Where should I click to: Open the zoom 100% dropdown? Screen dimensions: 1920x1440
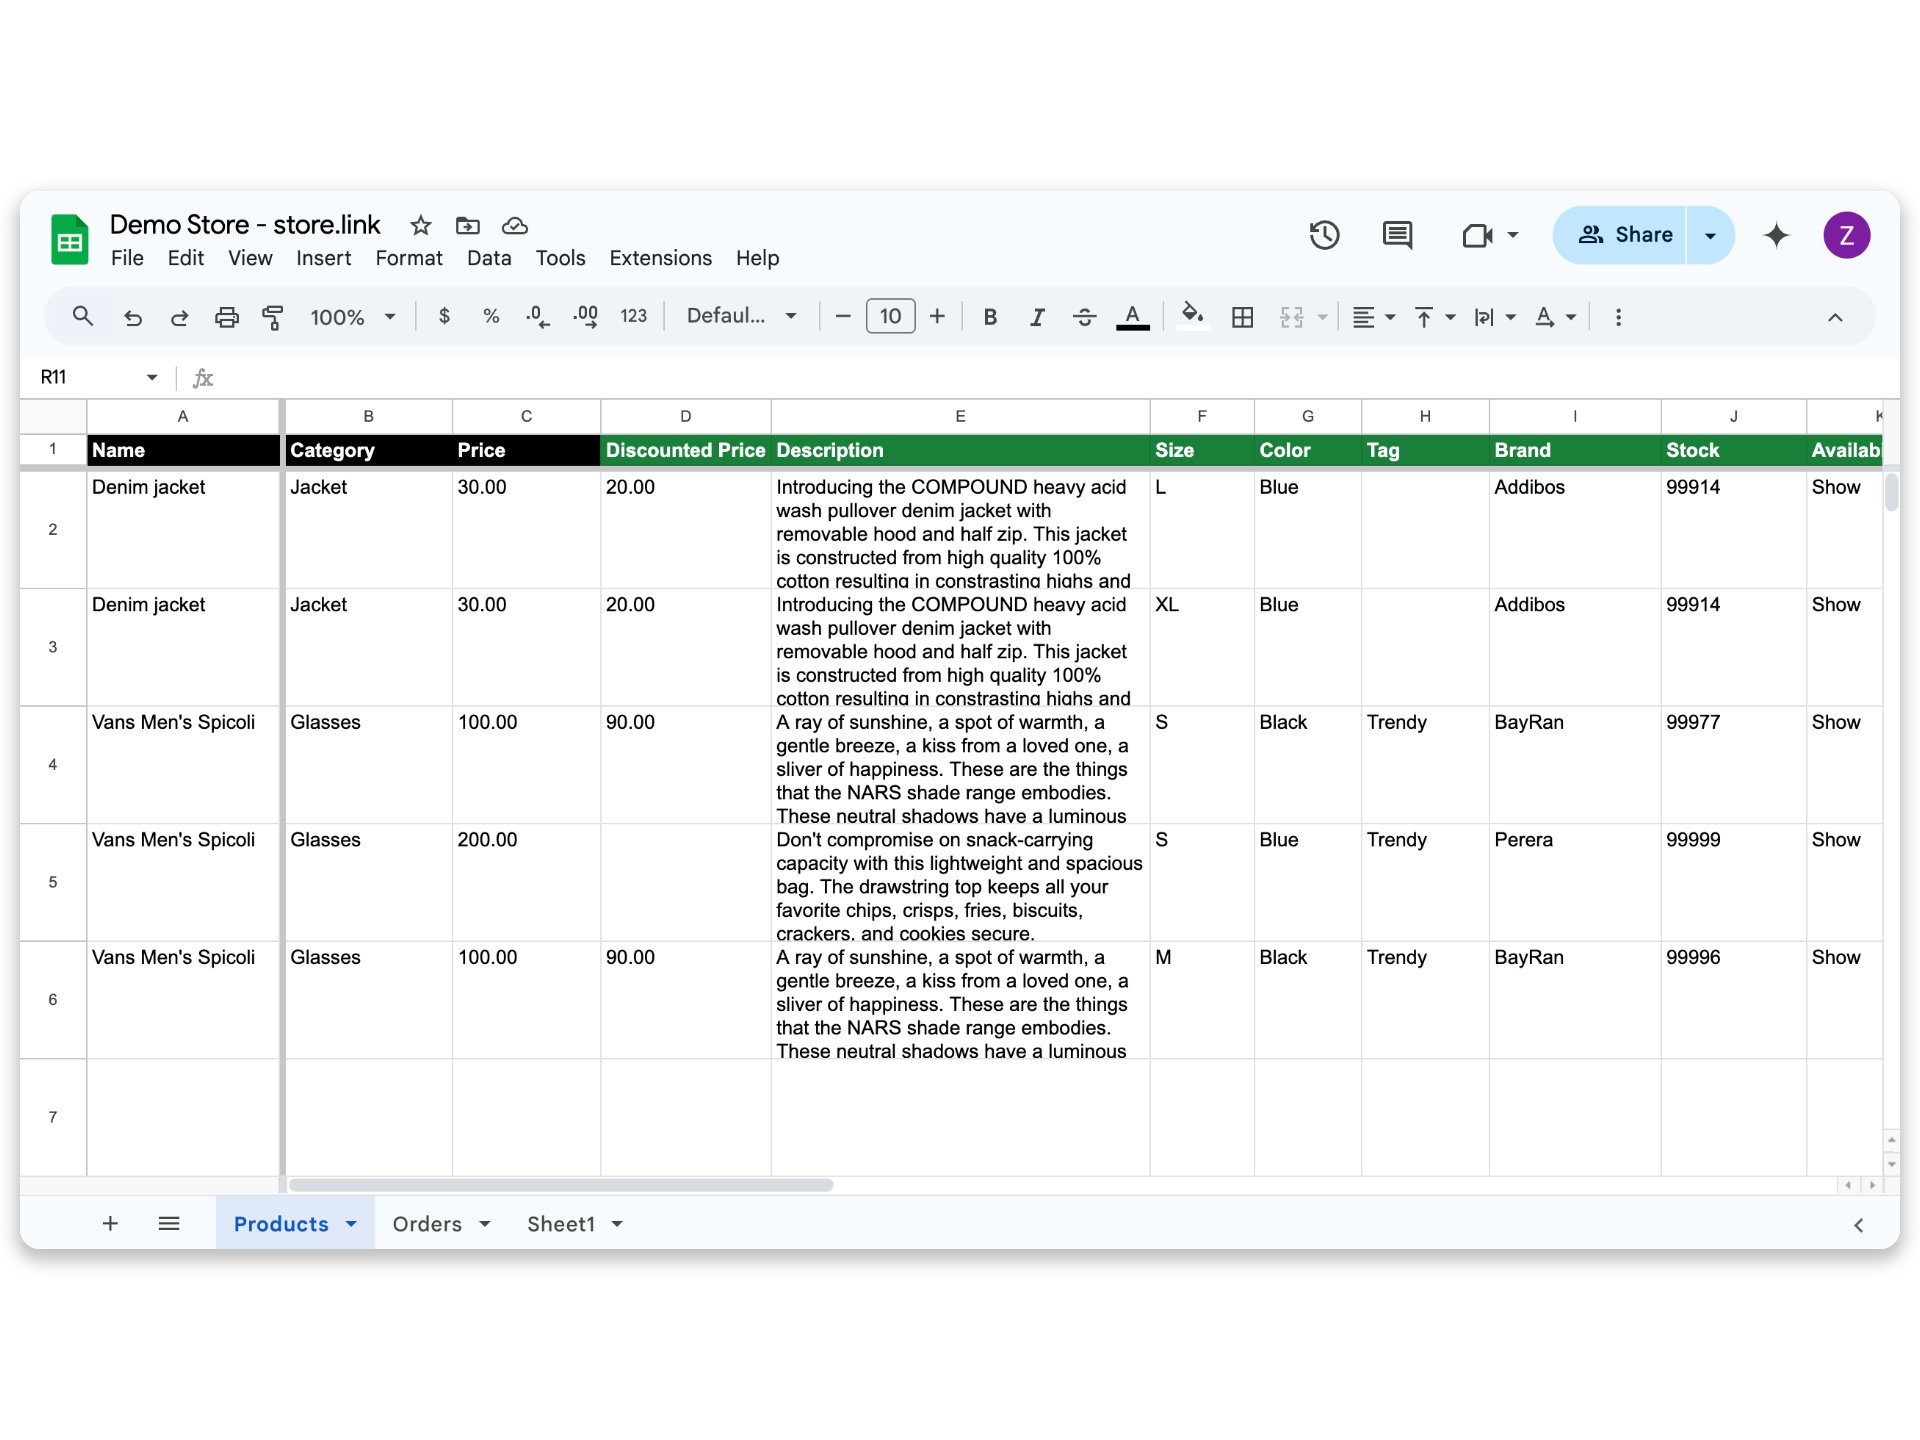[x=352, y=317]
